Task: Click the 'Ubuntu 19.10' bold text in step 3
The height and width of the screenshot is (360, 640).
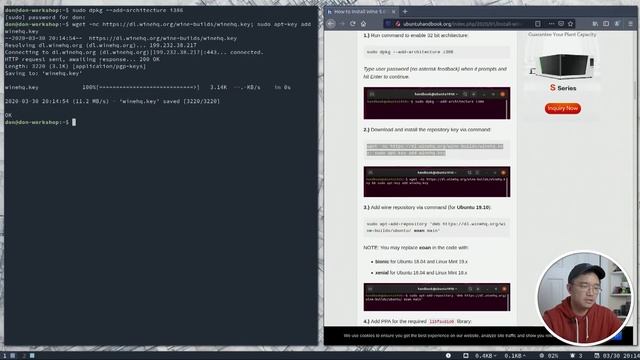Action: point(473,207)
